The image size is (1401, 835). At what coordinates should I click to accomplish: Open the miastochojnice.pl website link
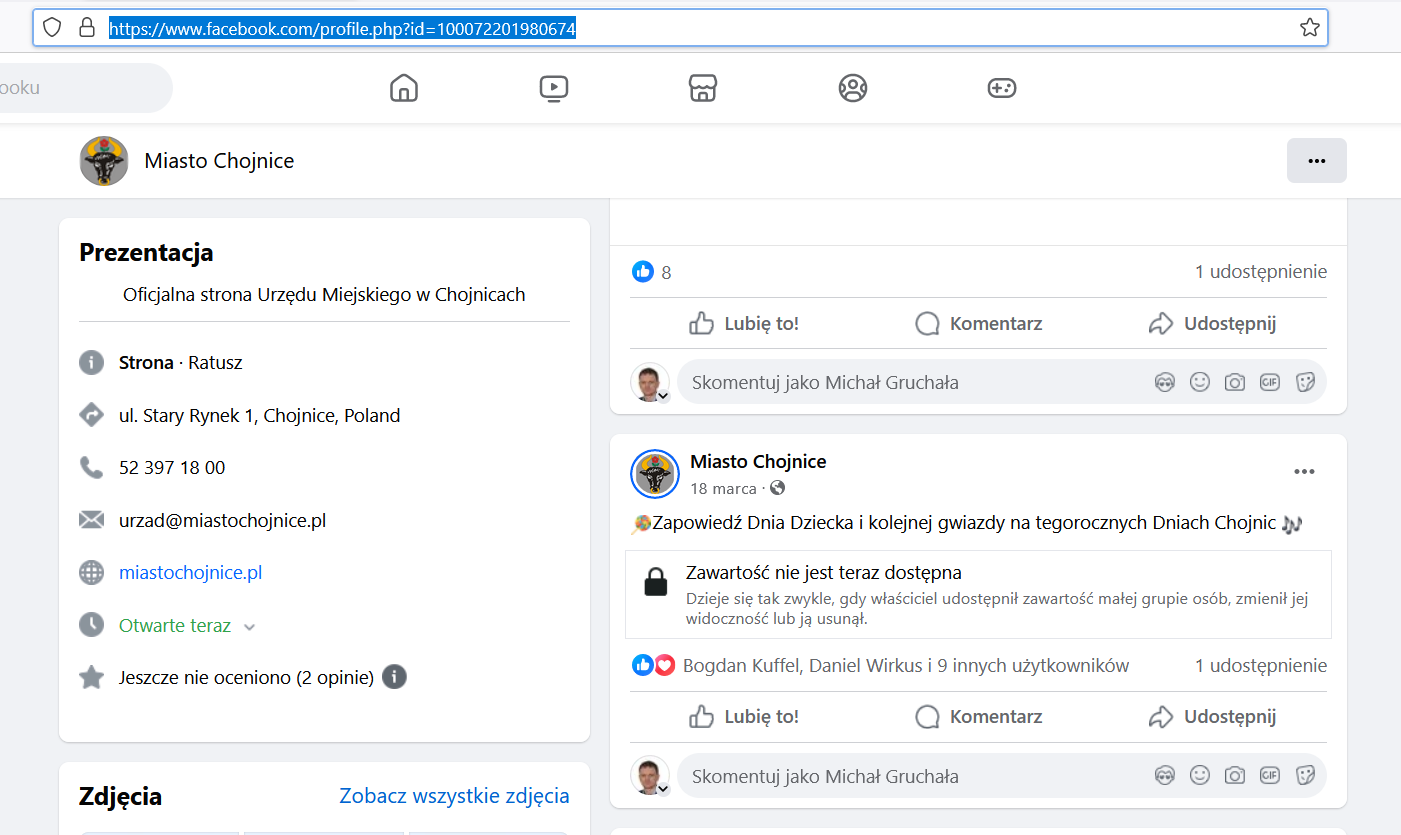[x=191, y=573]
